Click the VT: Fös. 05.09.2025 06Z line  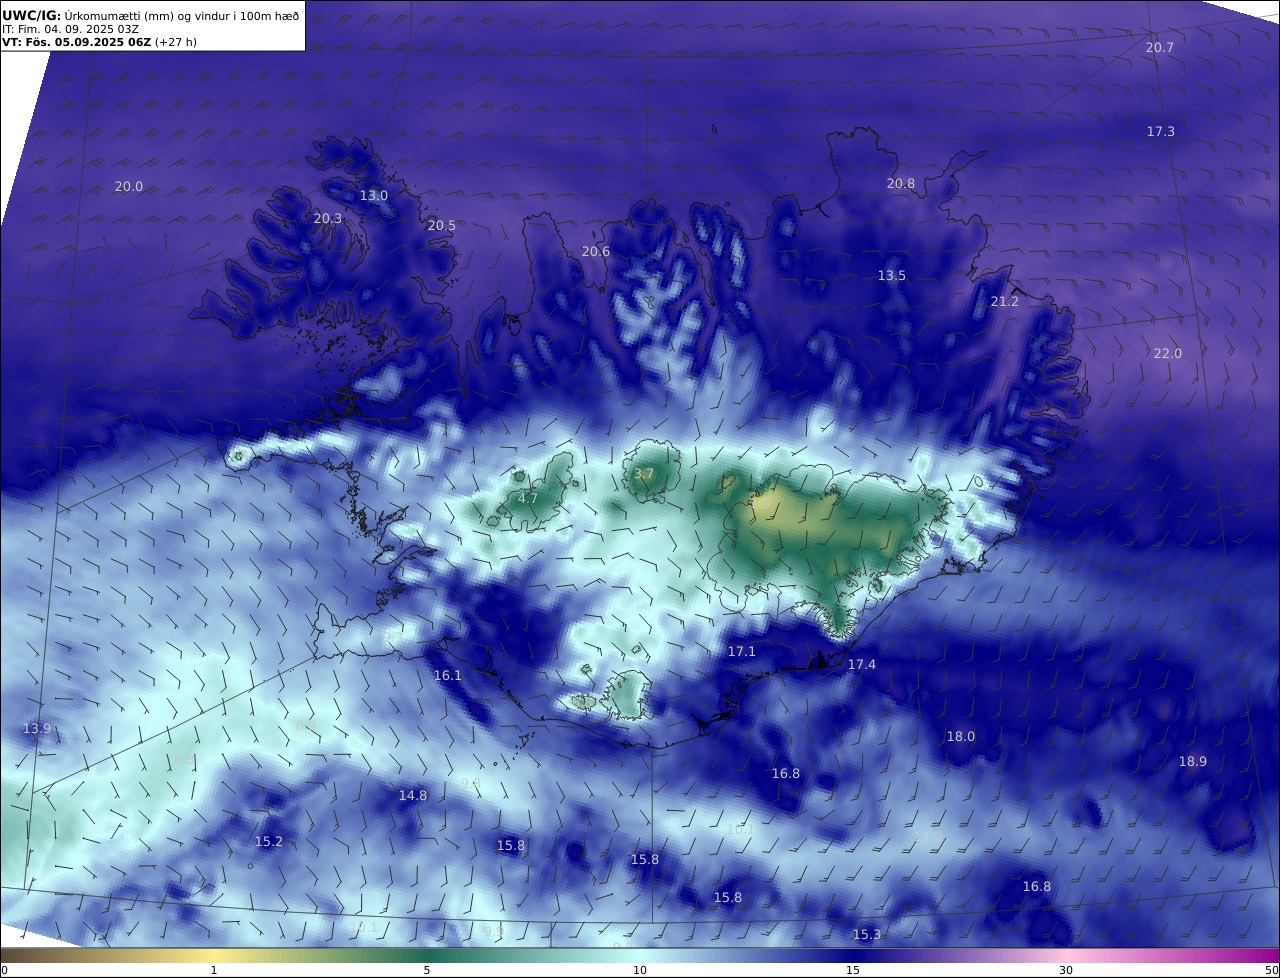pyautogui.click(x=99, y=43)
